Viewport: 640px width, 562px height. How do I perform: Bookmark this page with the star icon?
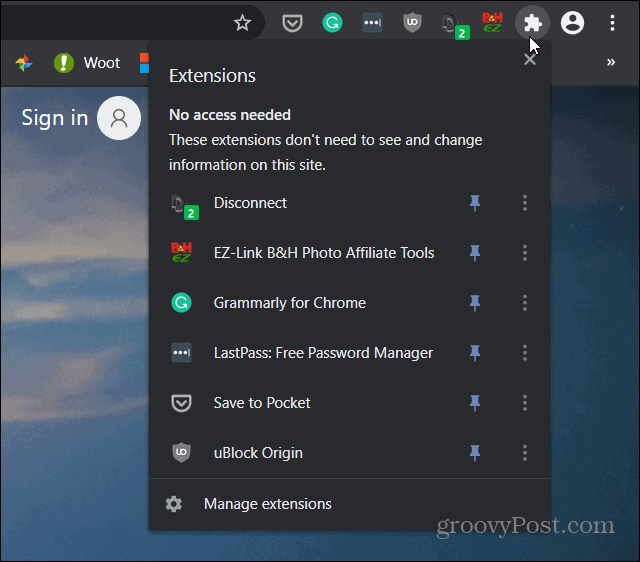tap(242, 22)
